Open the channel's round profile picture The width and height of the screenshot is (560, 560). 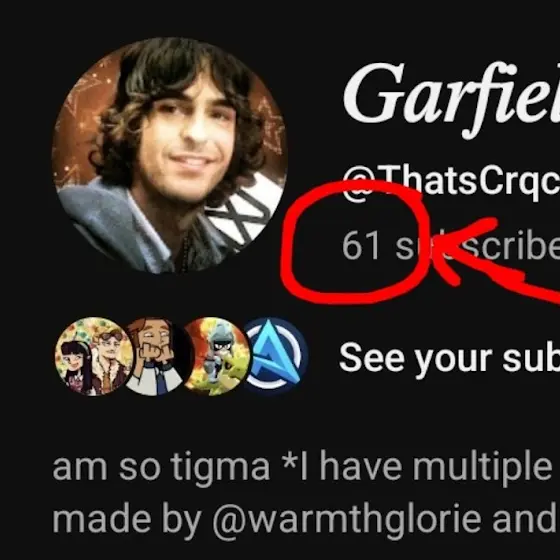click(x=170, y=155)
